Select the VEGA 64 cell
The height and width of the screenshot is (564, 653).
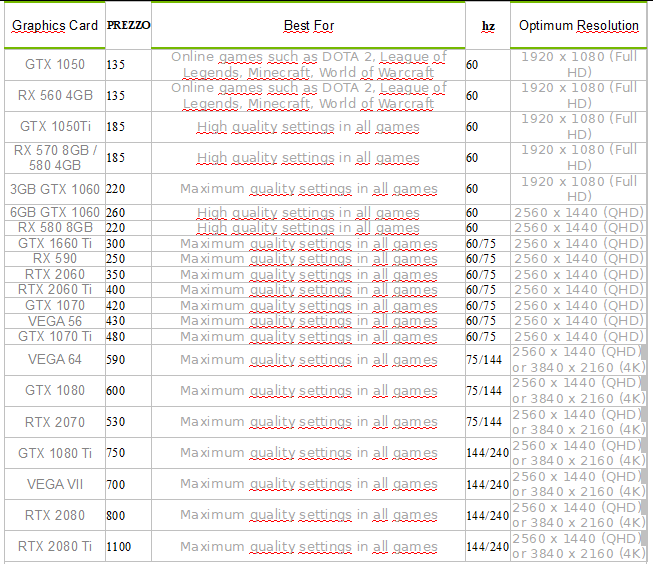click(55, 359)
